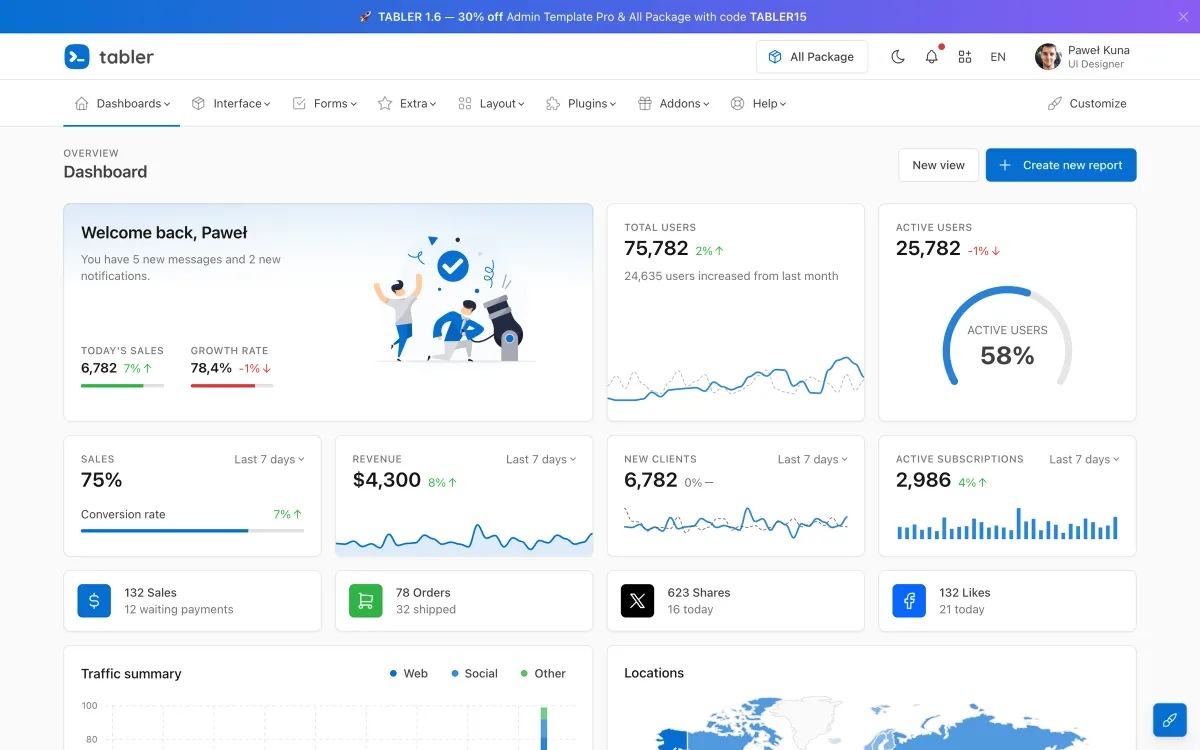1200x750 pixels.
Task: Click Growth Rate red progress bar
Action: (x=232, y=385)
